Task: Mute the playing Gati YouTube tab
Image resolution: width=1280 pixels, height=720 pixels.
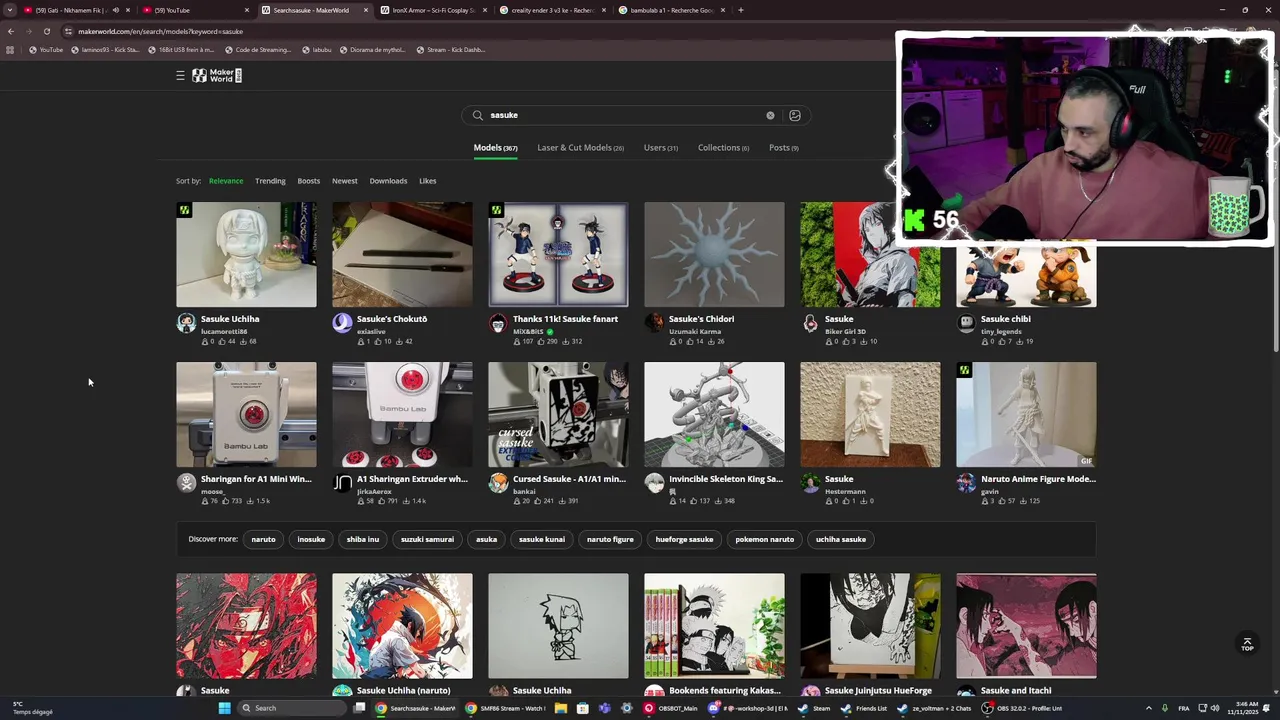Action: [114, 10]
